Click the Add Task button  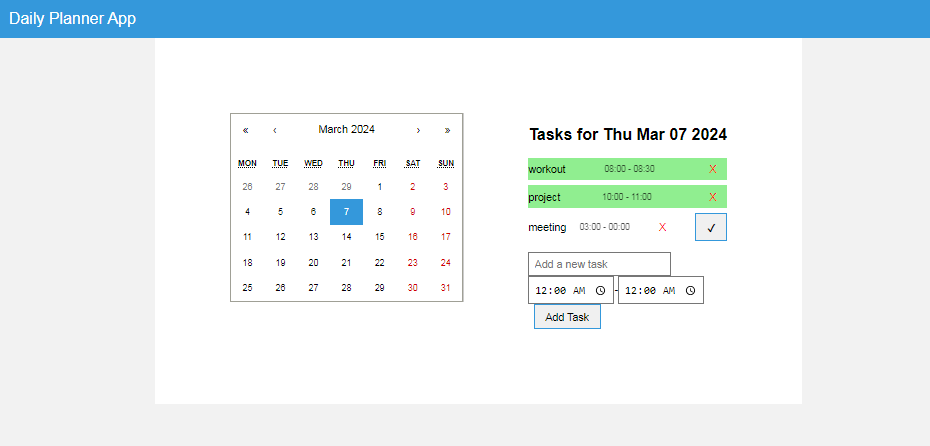point(567,317)
